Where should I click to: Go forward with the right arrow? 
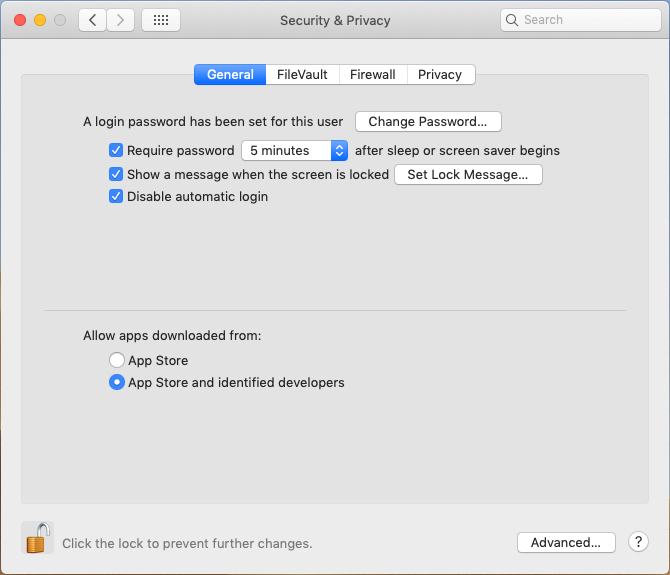tap(121, 20)
